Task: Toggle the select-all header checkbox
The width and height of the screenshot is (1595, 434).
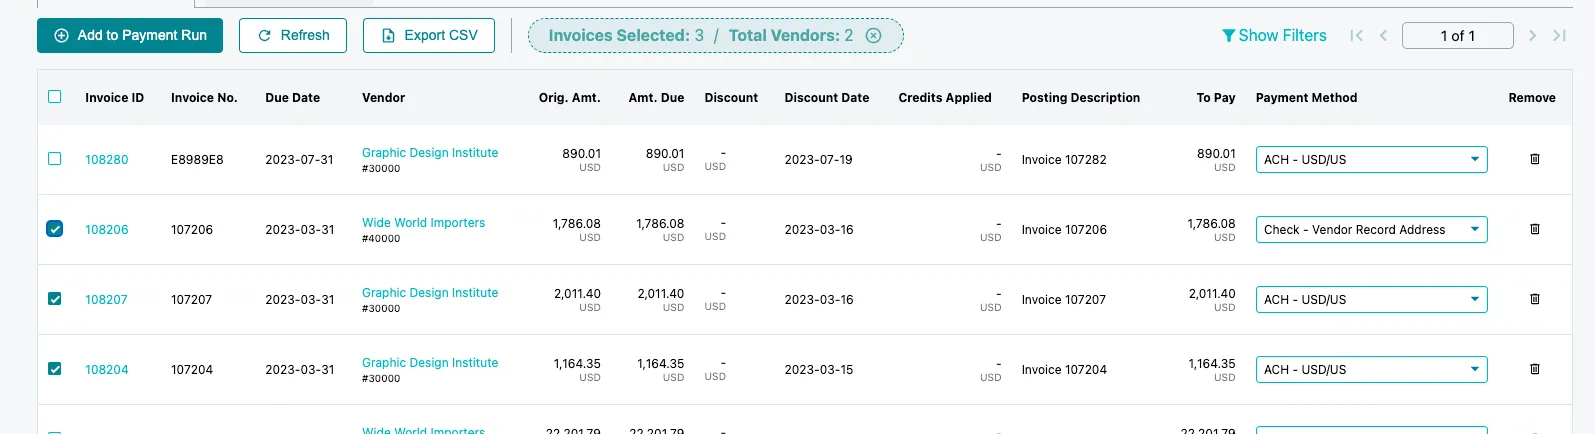Action: pos(55,97)
